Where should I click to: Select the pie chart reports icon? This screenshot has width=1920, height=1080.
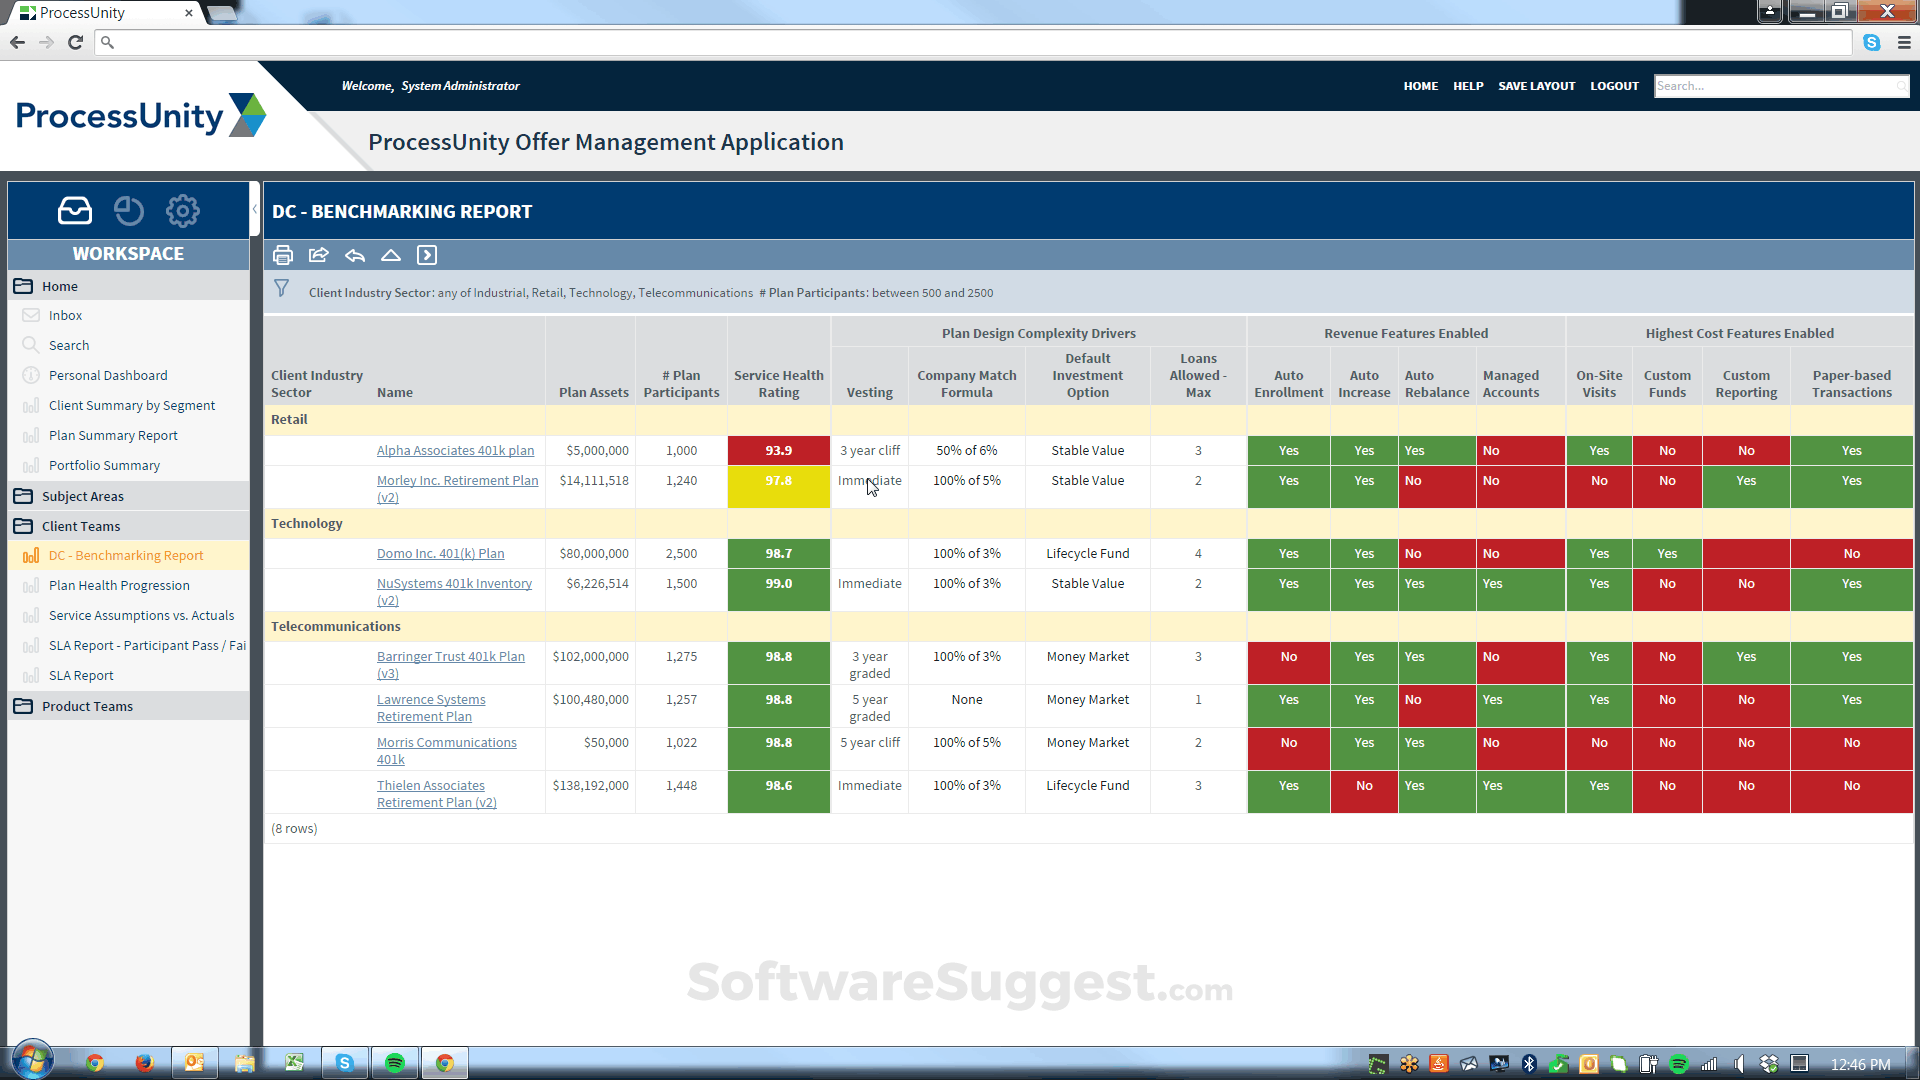[x=128, y=211]
